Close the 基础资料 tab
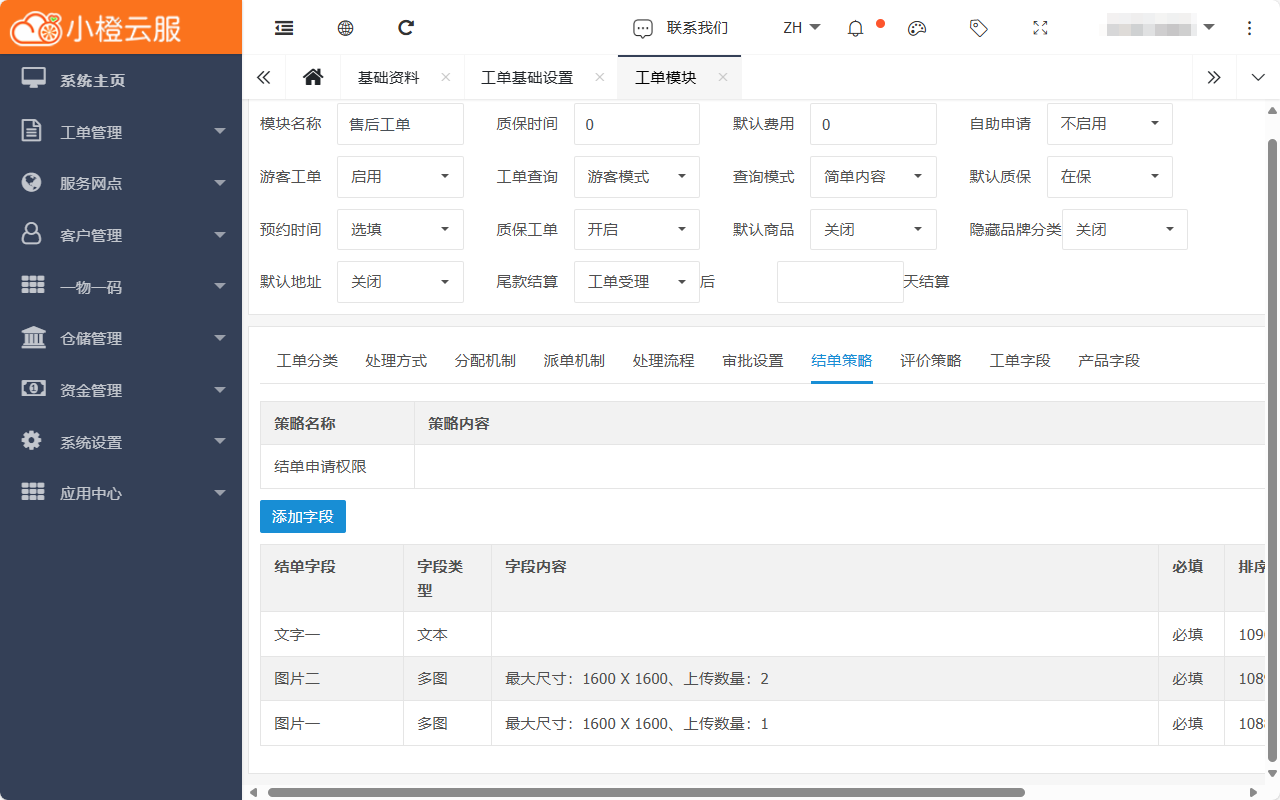The width and height of the screenshot is (1280, 800). point(445,77)
